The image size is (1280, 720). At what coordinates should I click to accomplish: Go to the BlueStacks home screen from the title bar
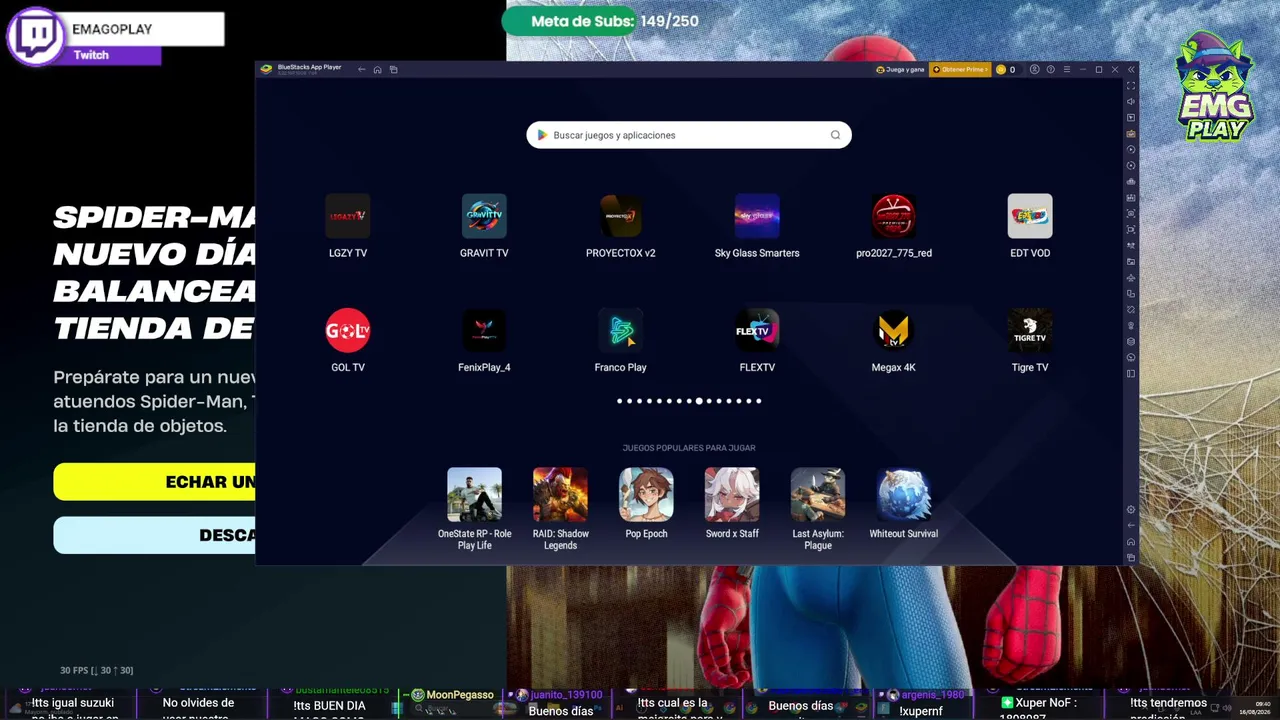click(377, 69)
